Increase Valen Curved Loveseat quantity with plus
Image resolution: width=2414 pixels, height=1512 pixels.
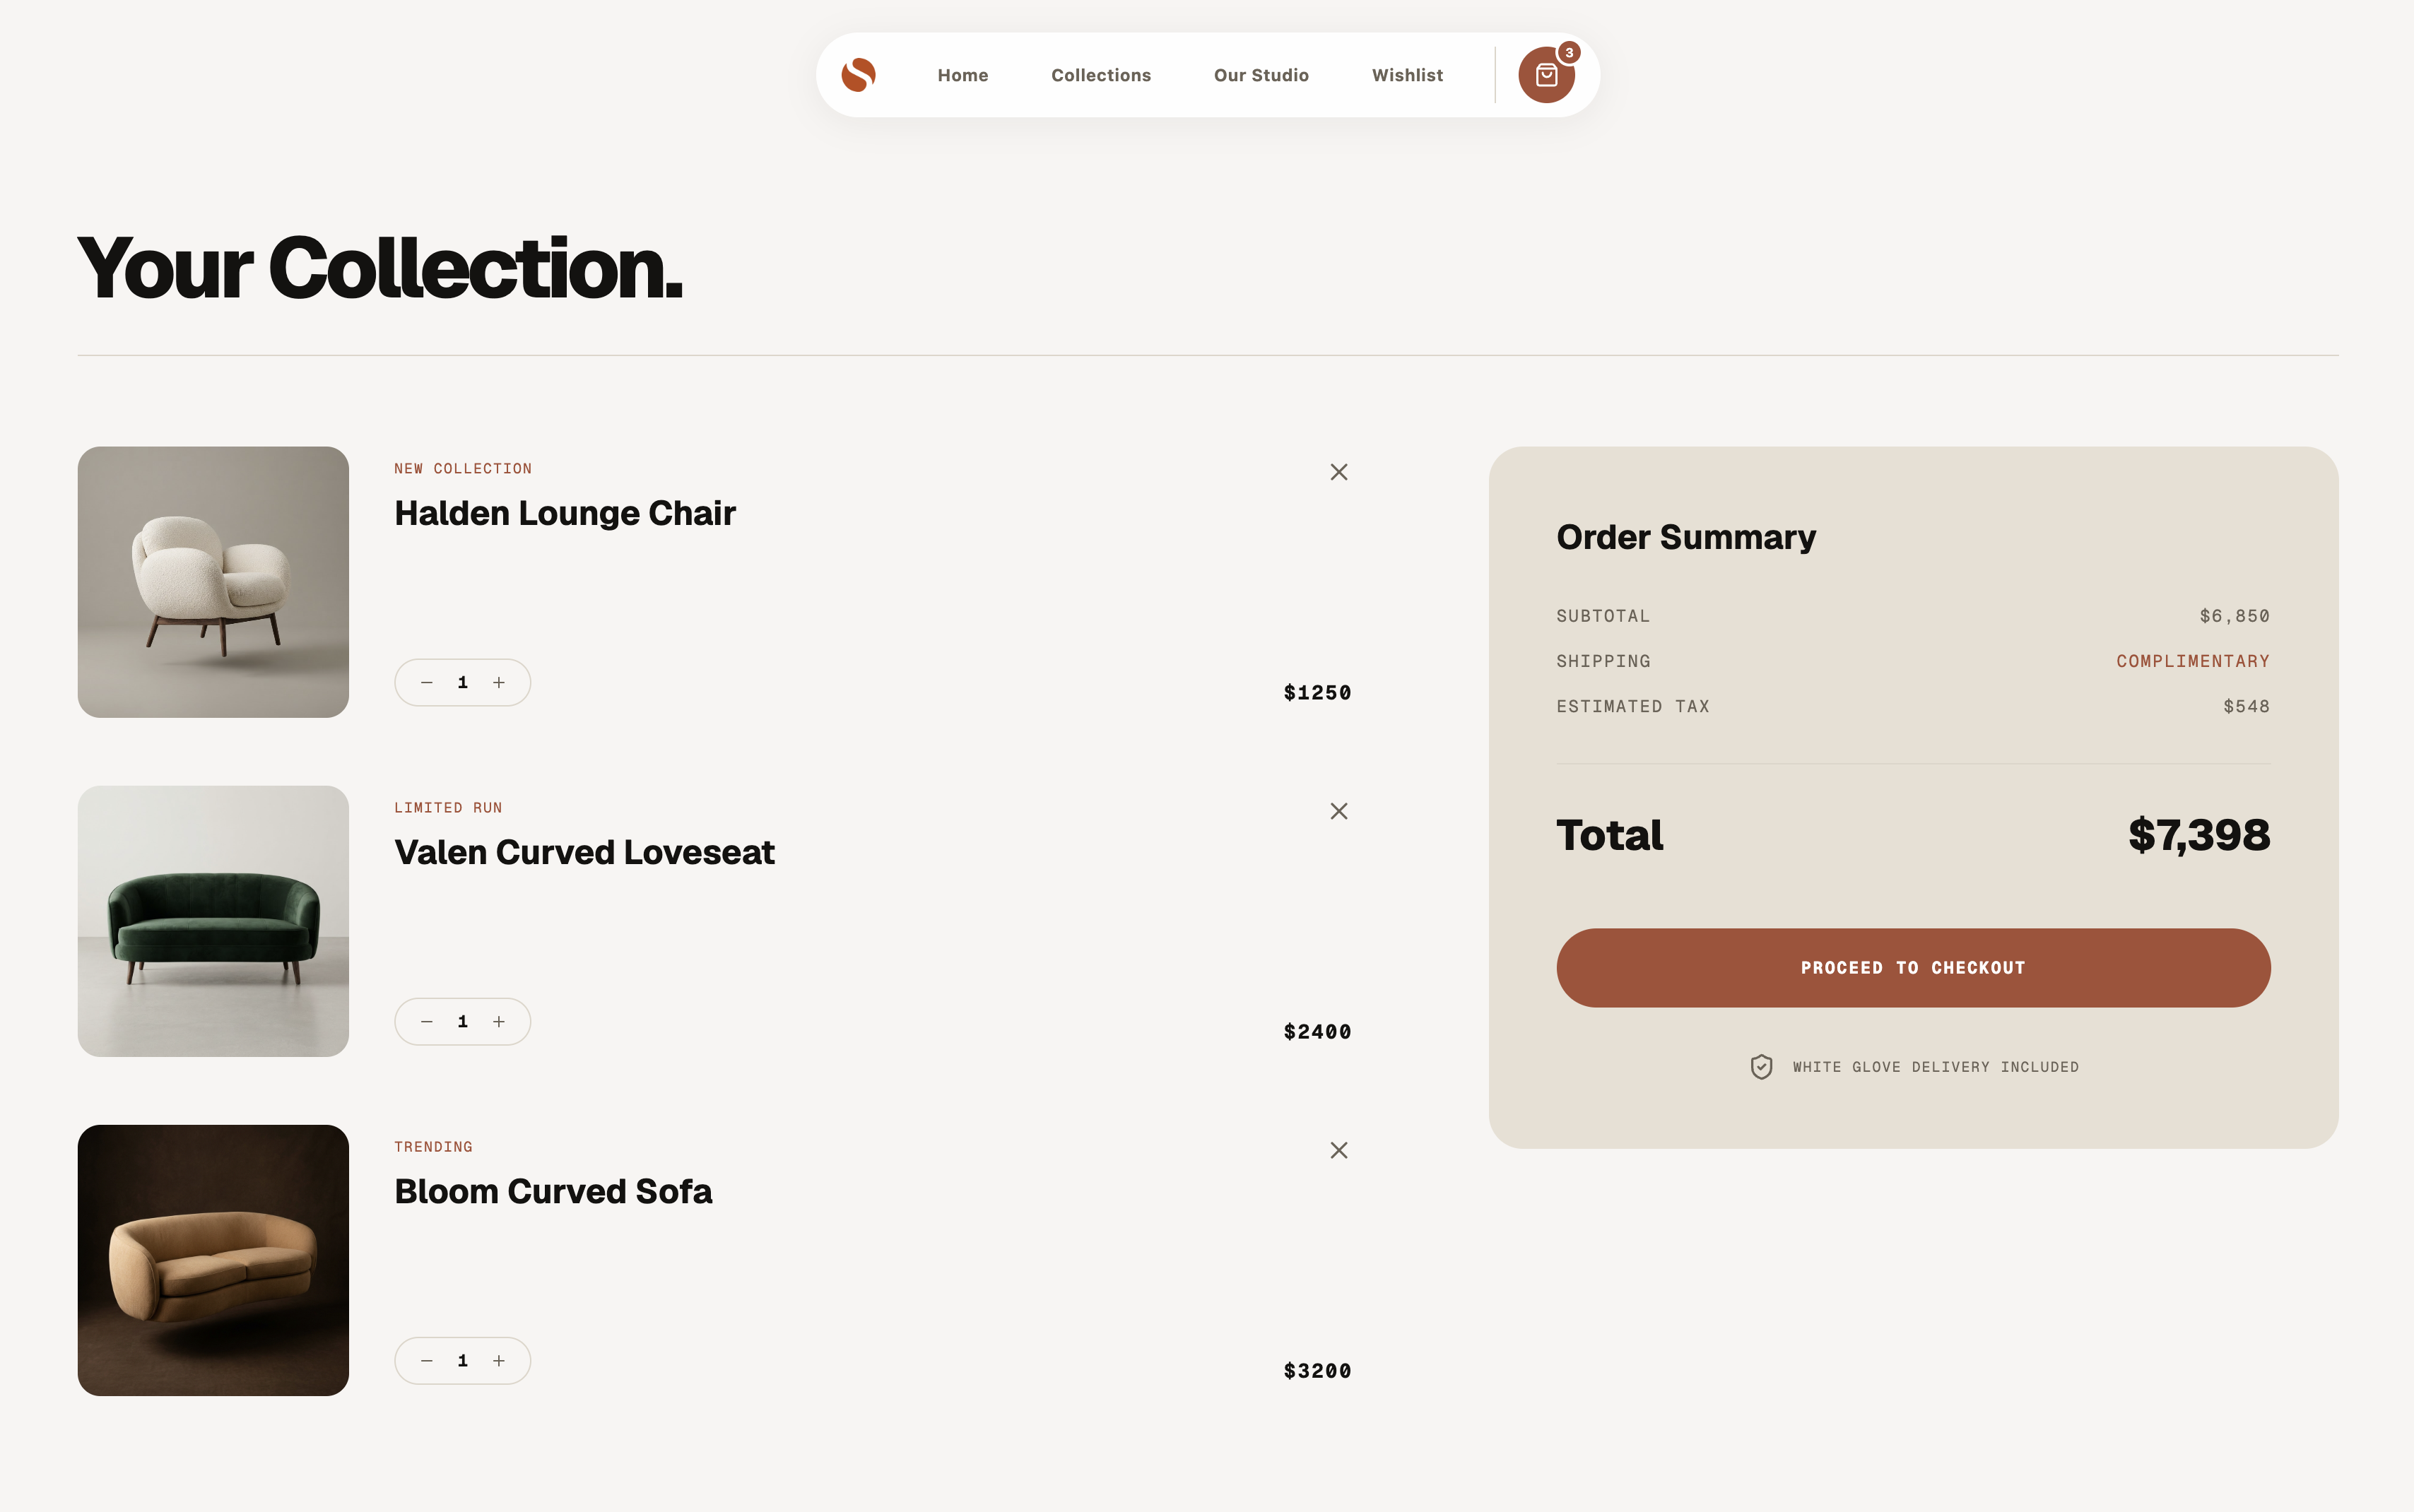coord(499,1021)
